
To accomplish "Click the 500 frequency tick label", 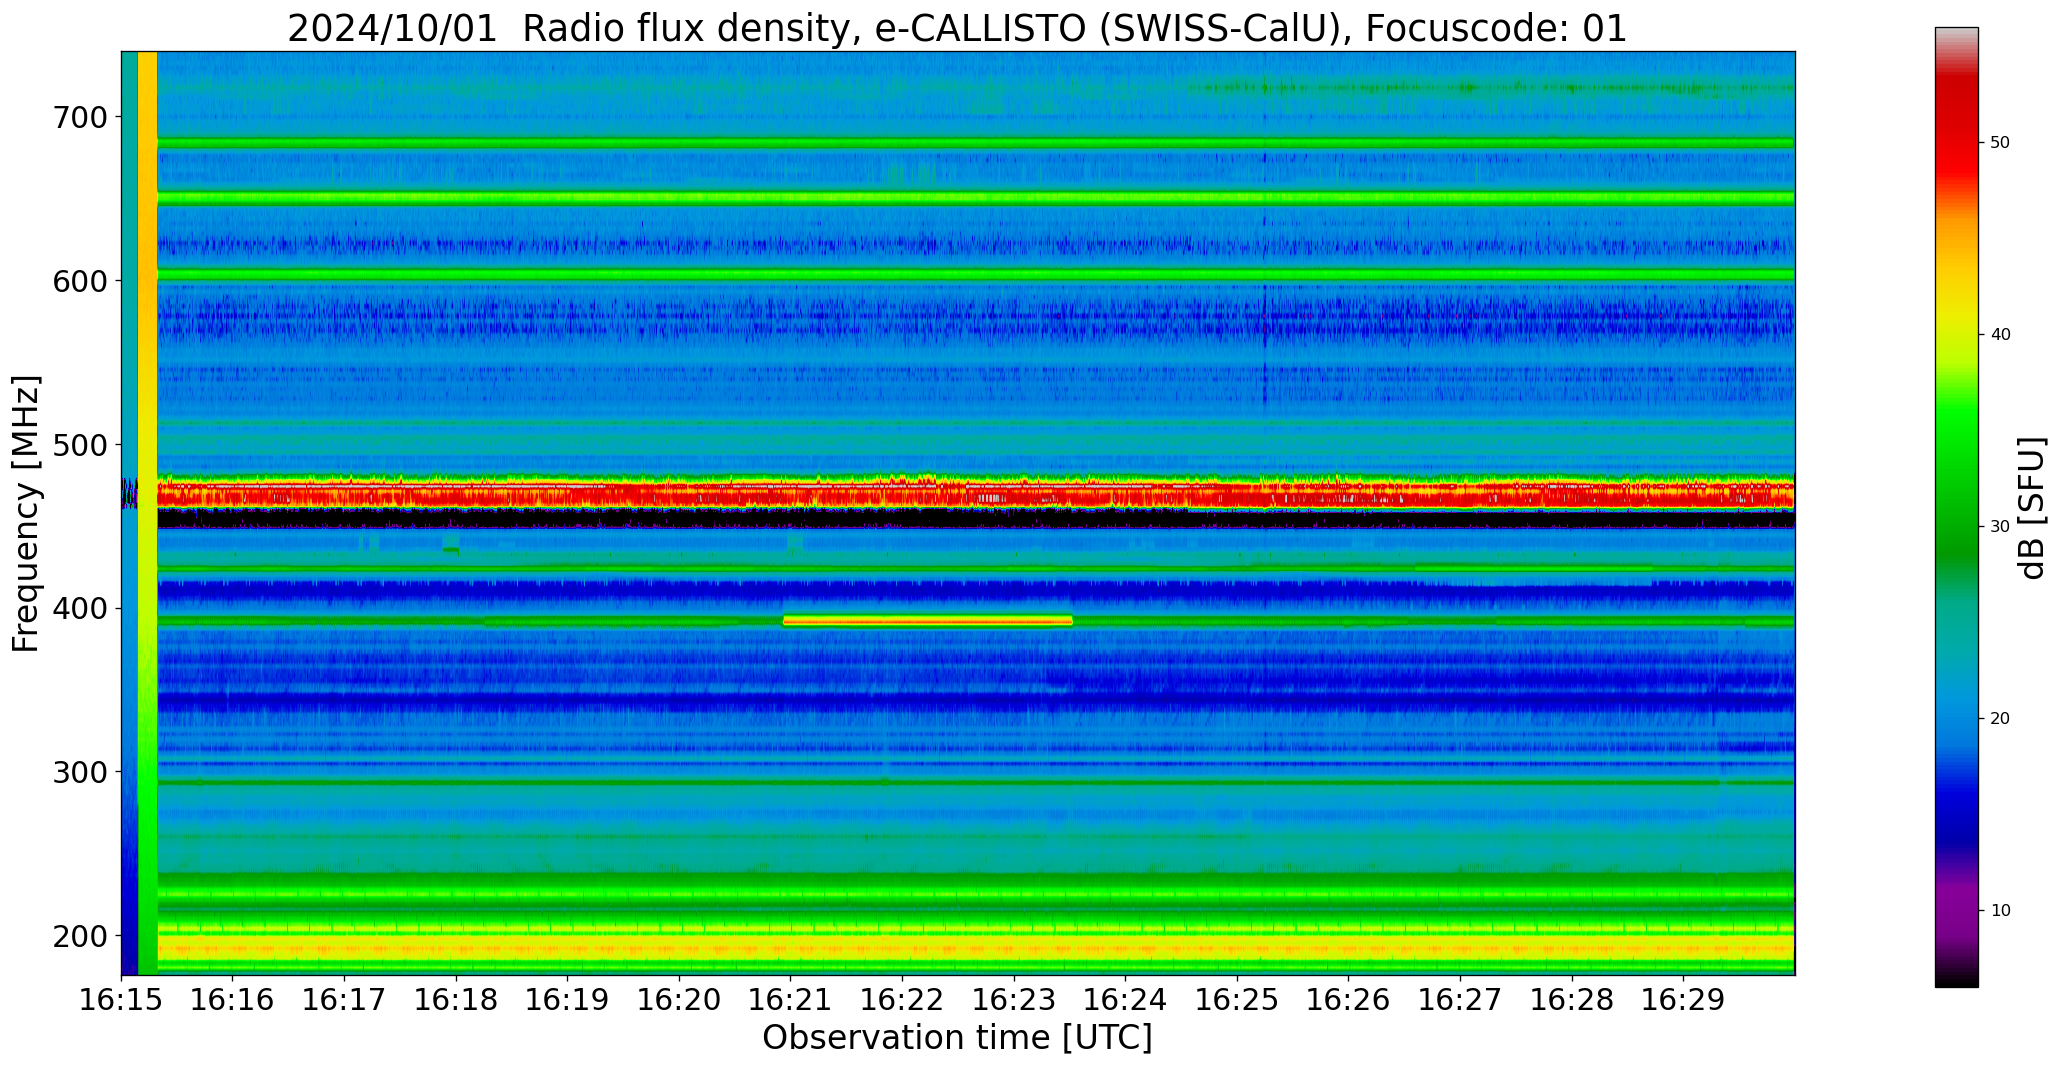I will point(79,445).
